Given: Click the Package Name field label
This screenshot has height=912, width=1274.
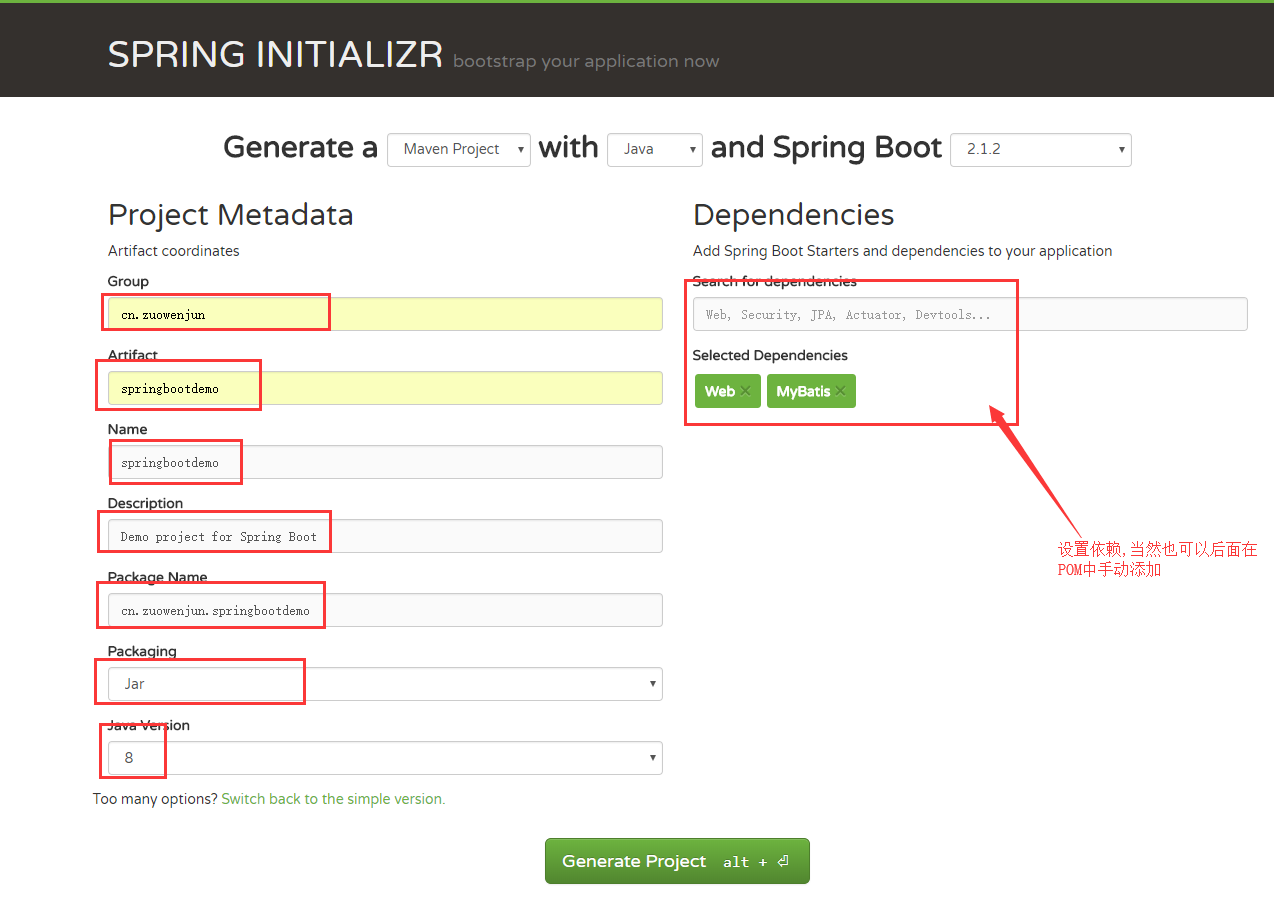Looking at the screenshot, I should point(158,577).
